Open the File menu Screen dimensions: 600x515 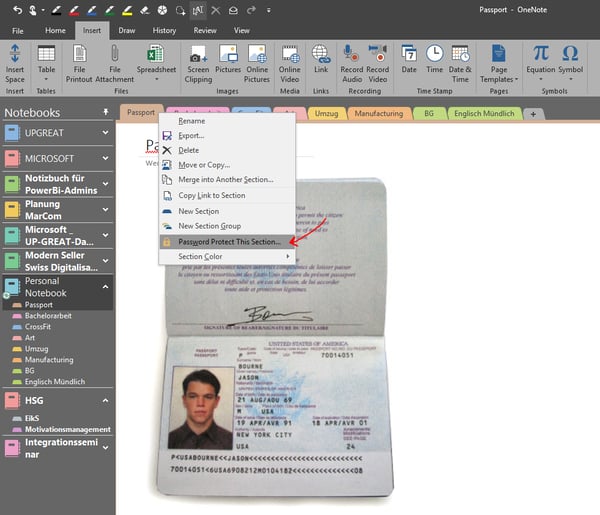(18, 31)
